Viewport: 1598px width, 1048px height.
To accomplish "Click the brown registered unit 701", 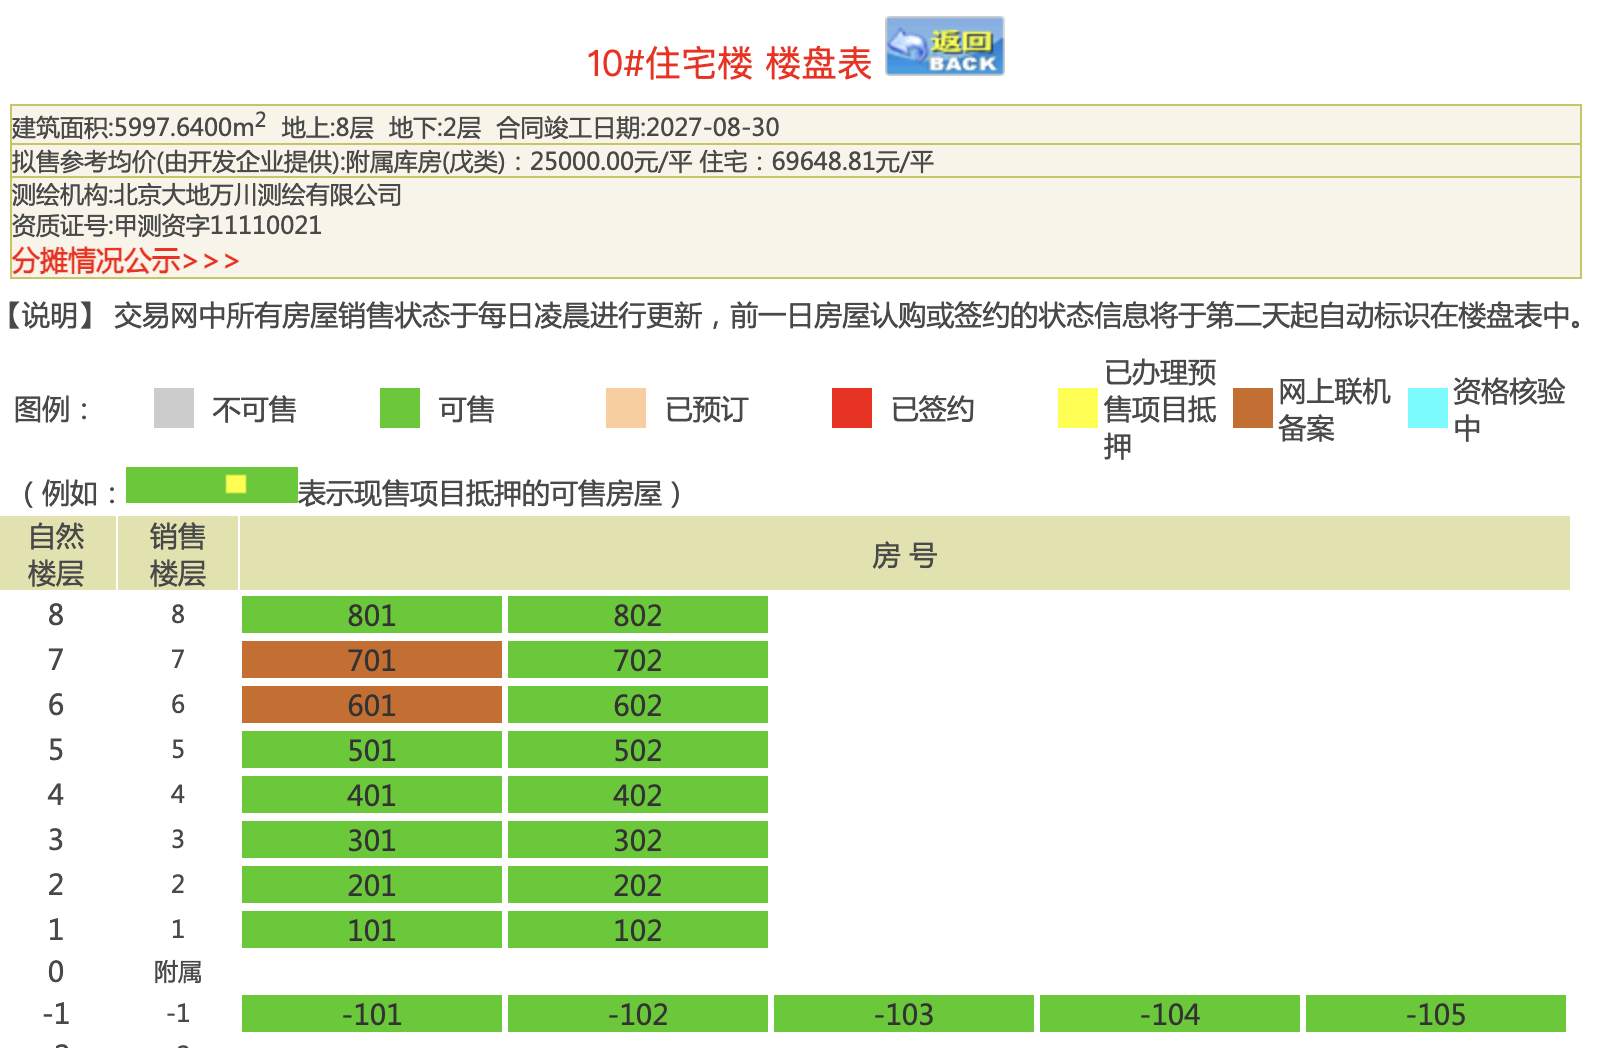I will pyautogui.click(x=371, y=660).
